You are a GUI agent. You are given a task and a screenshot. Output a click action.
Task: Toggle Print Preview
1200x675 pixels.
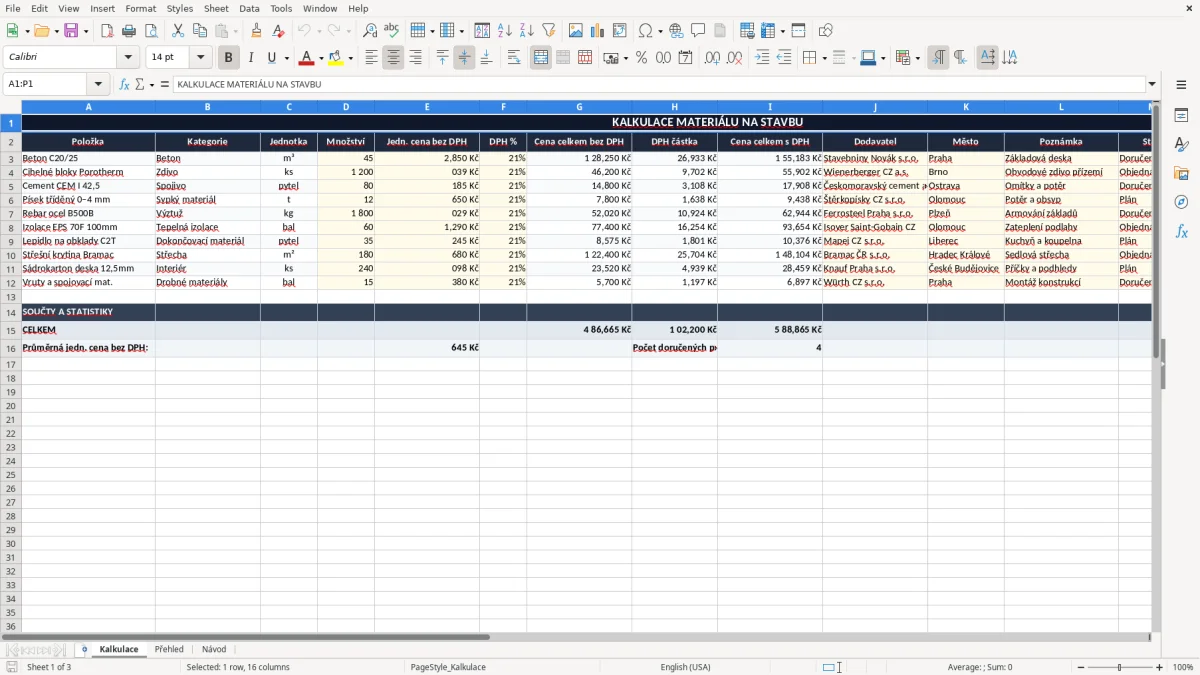click(x=151, y=31)
